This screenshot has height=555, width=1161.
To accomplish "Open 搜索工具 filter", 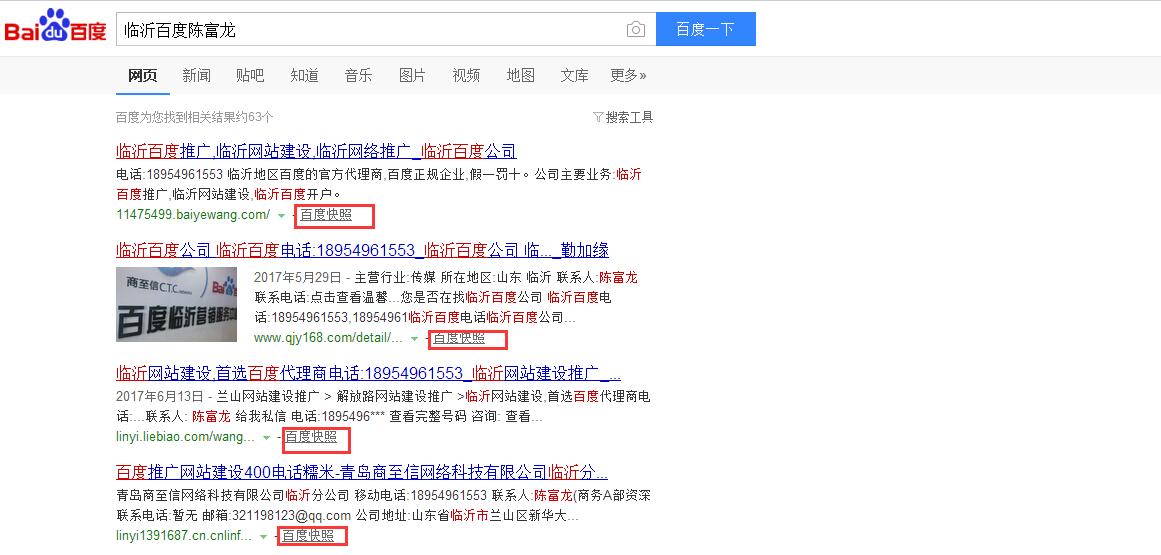I will tap(623, 117).
